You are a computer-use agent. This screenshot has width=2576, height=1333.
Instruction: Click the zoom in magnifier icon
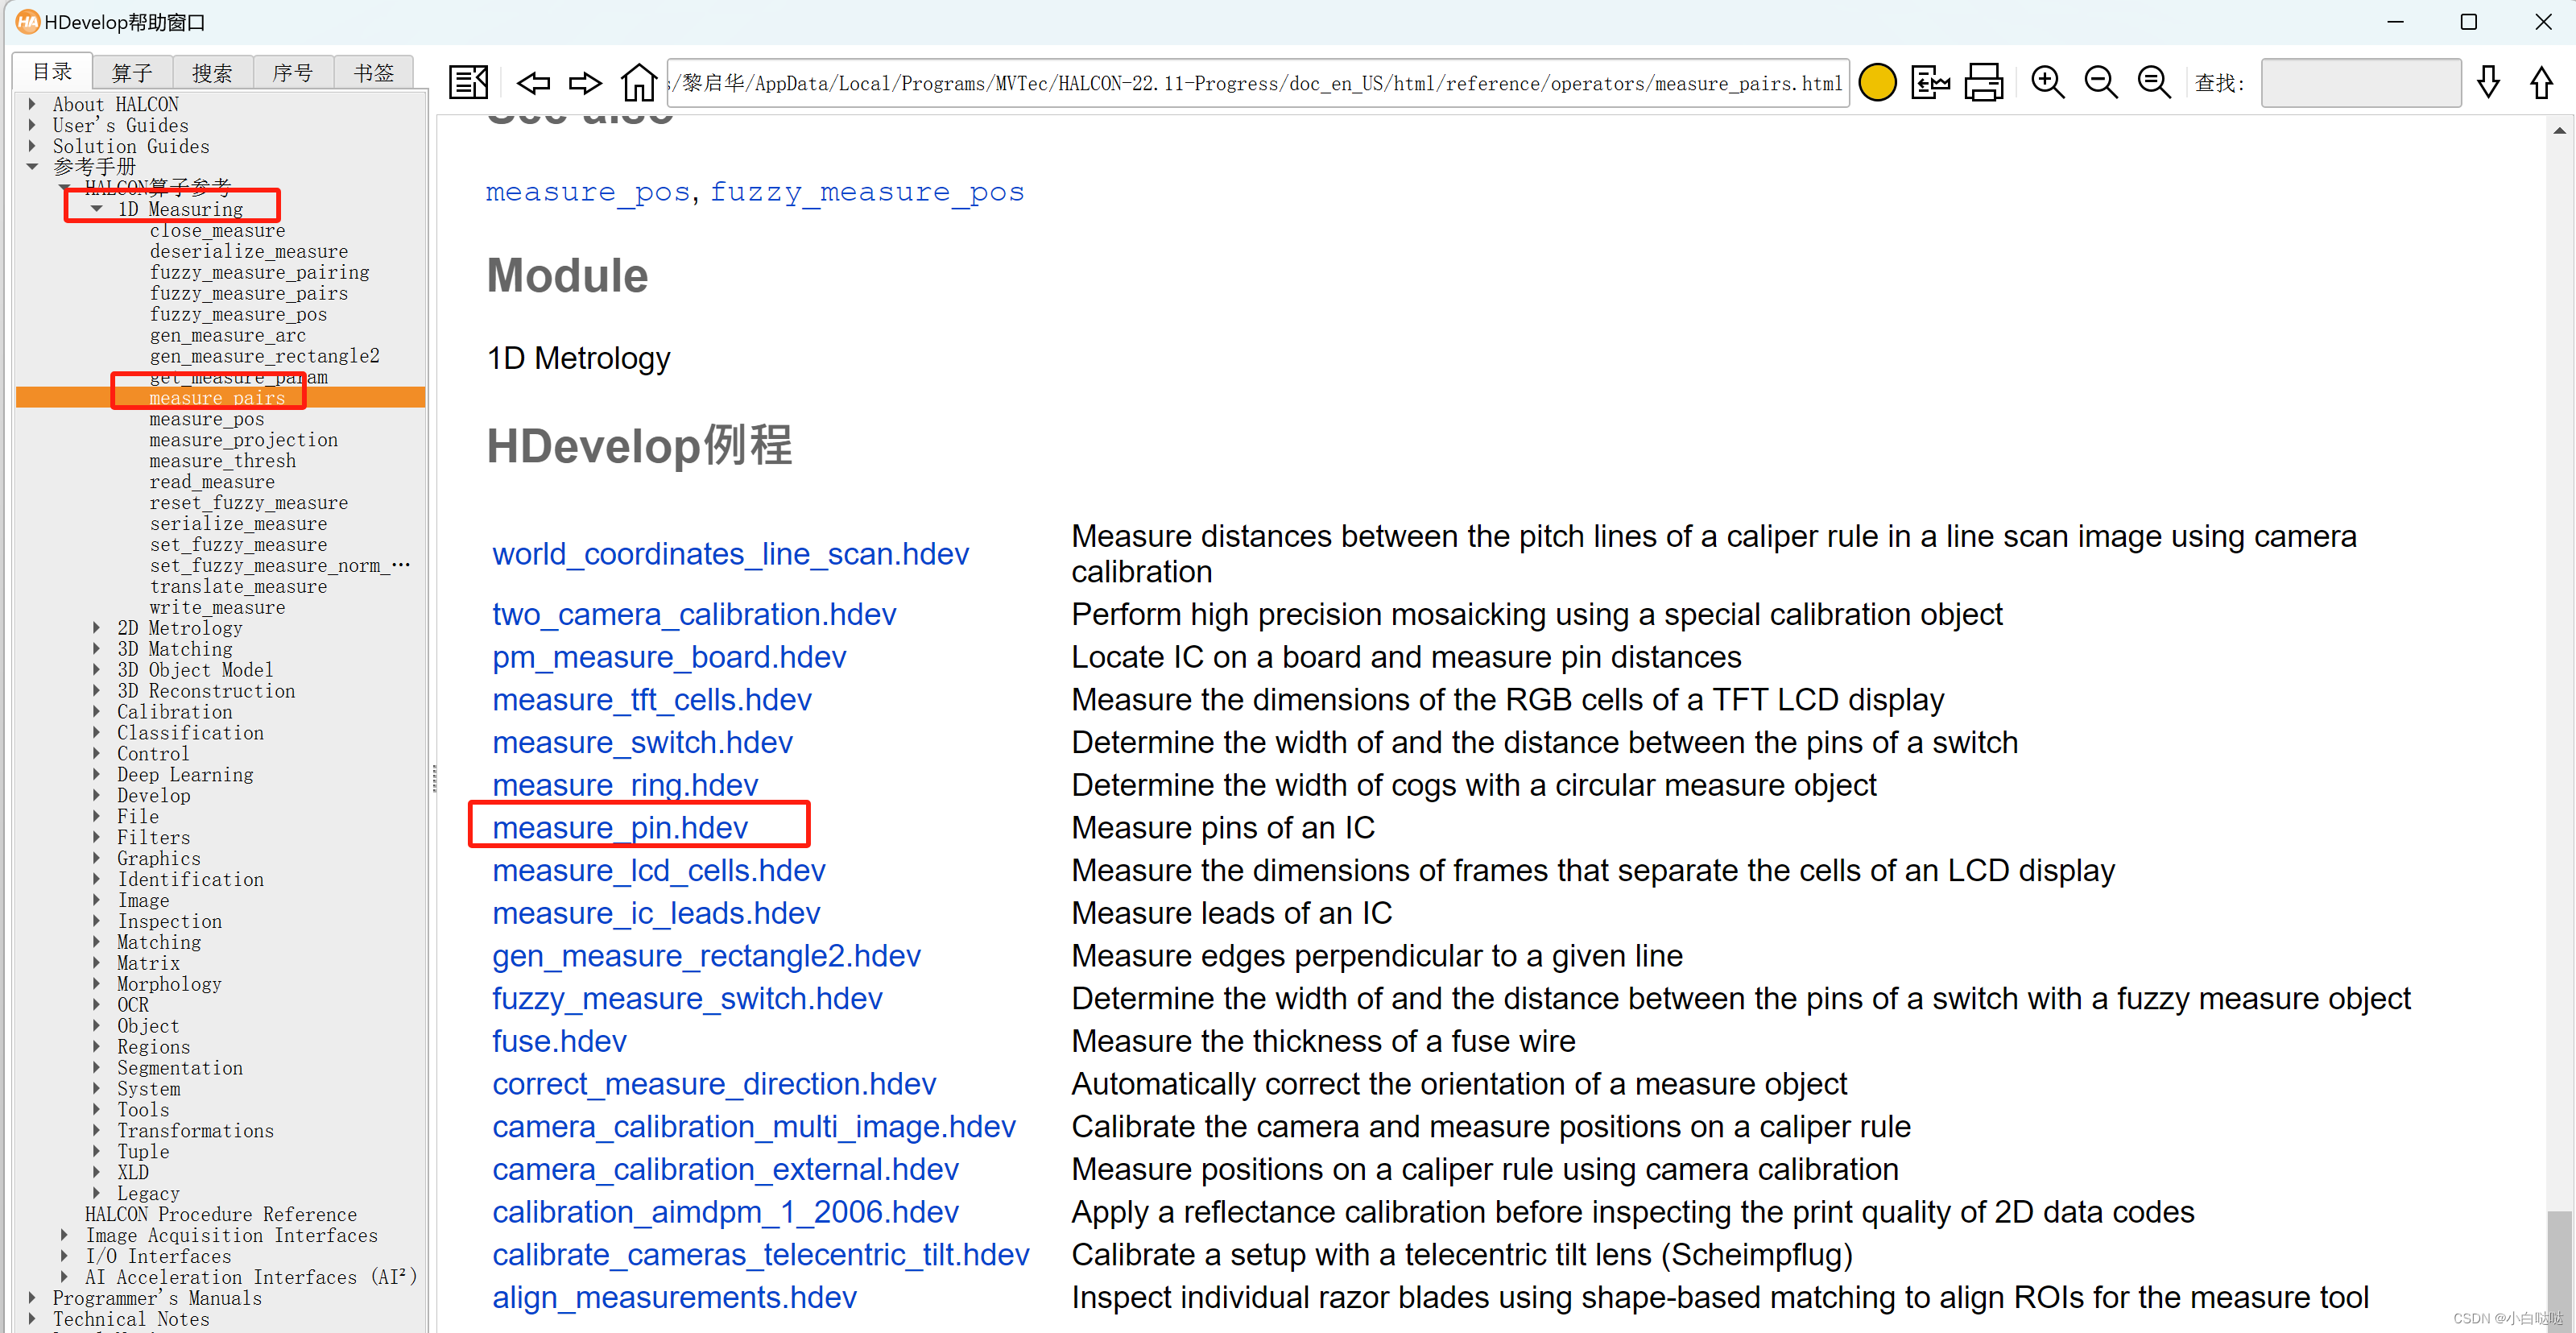click(2046, 81)
